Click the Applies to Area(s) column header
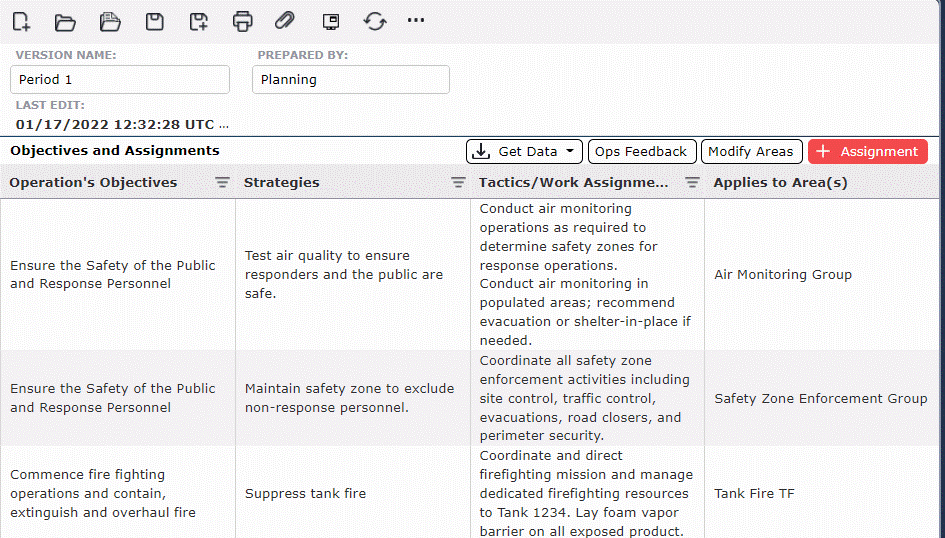This screenshot has width=945, height=538. [x=780, y=183]
